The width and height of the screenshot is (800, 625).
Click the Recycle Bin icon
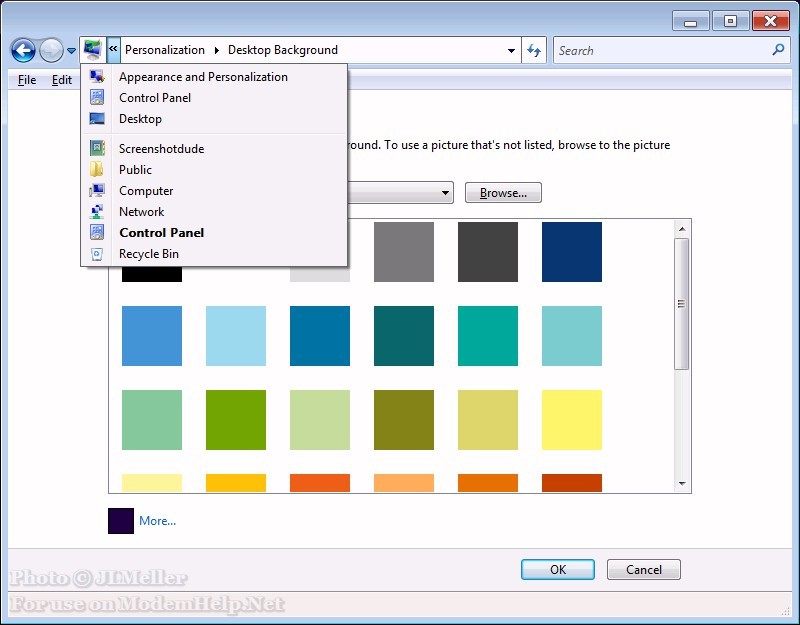click(97, 254)
